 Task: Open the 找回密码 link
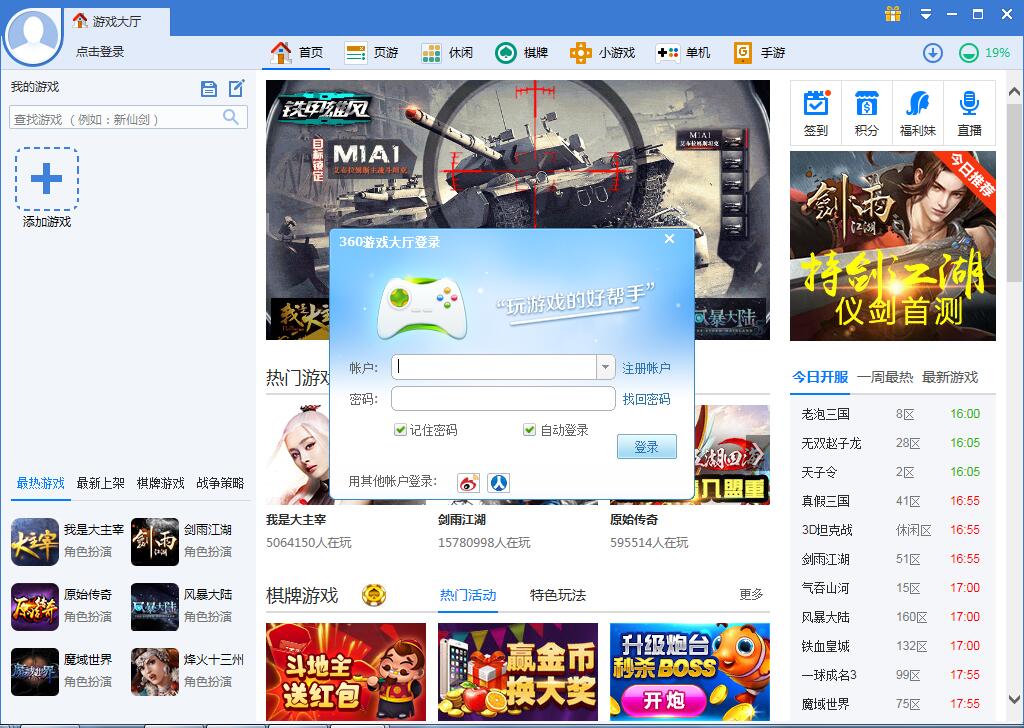click(x=646, y=399)
